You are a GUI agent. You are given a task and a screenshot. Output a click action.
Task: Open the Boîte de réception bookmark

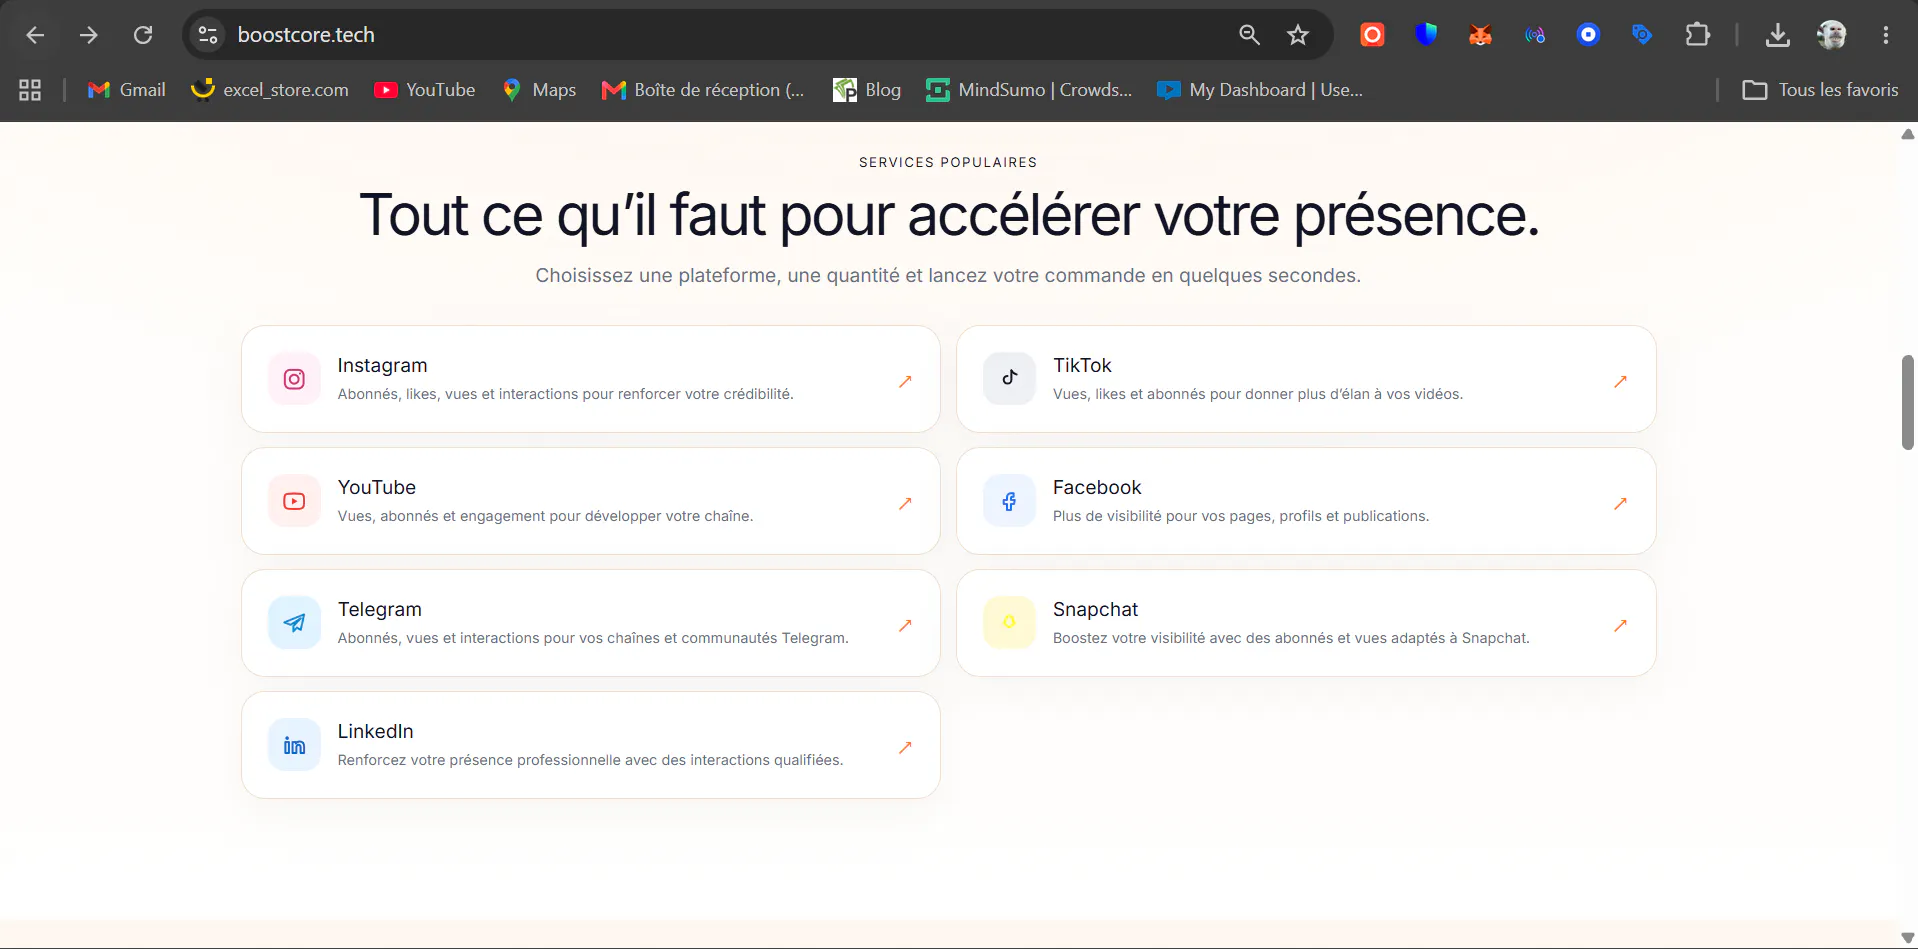click(703, 90)
